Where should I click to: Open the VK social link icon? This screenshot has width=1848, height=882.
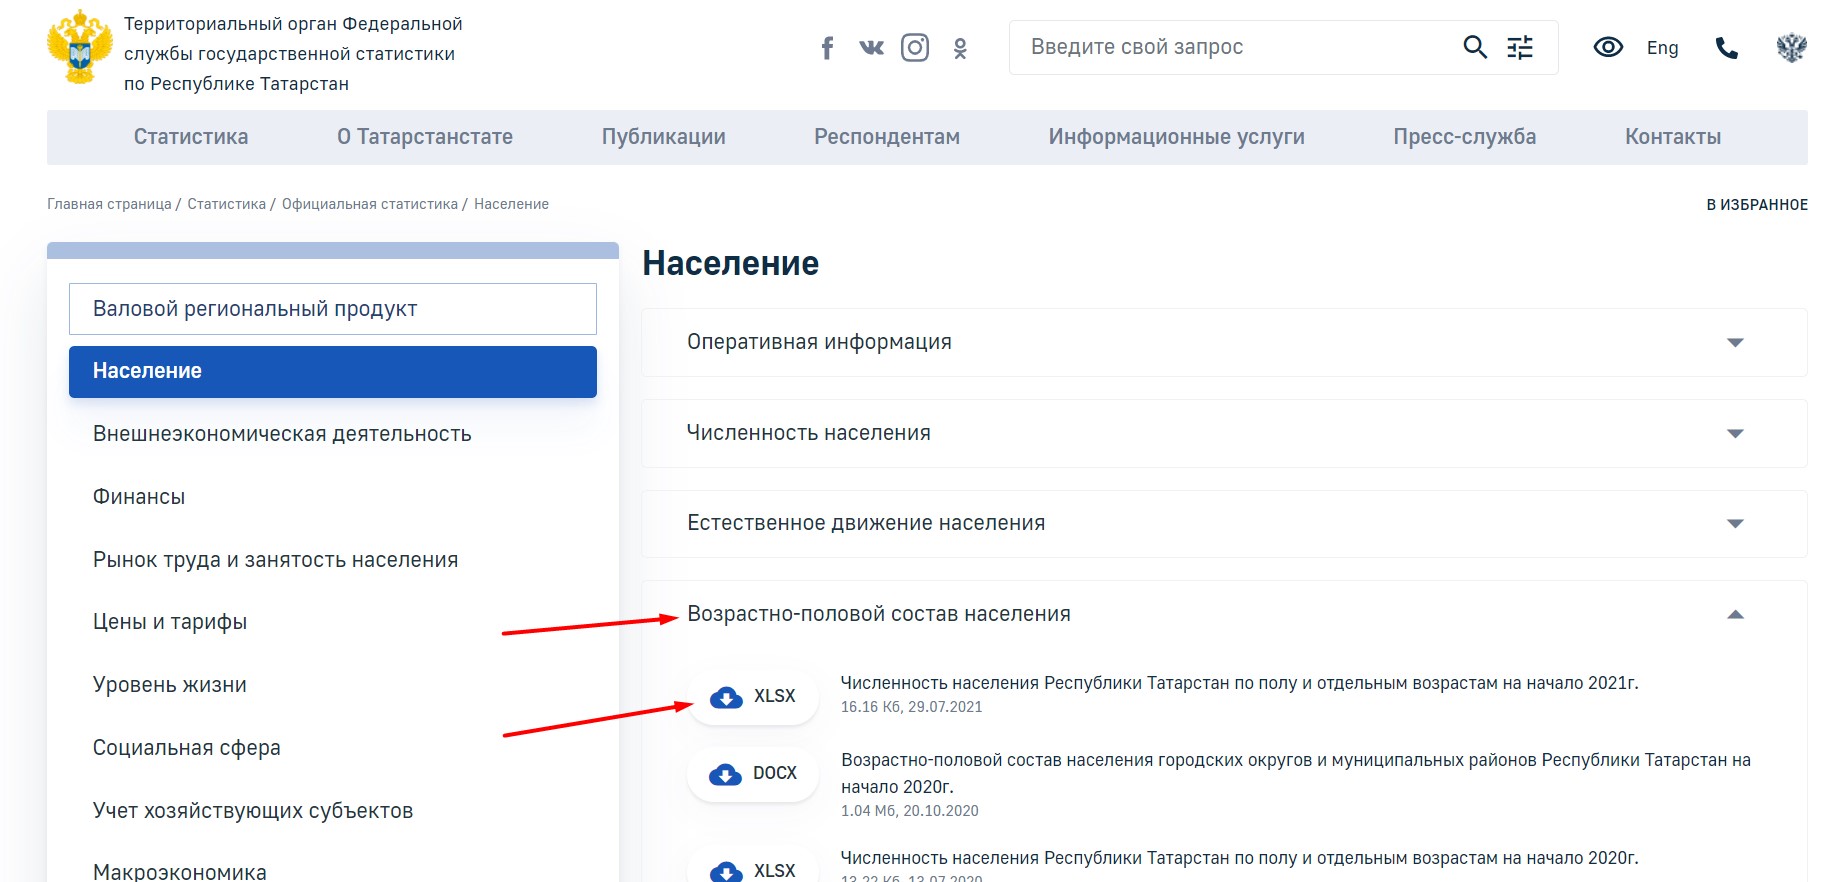871,47
